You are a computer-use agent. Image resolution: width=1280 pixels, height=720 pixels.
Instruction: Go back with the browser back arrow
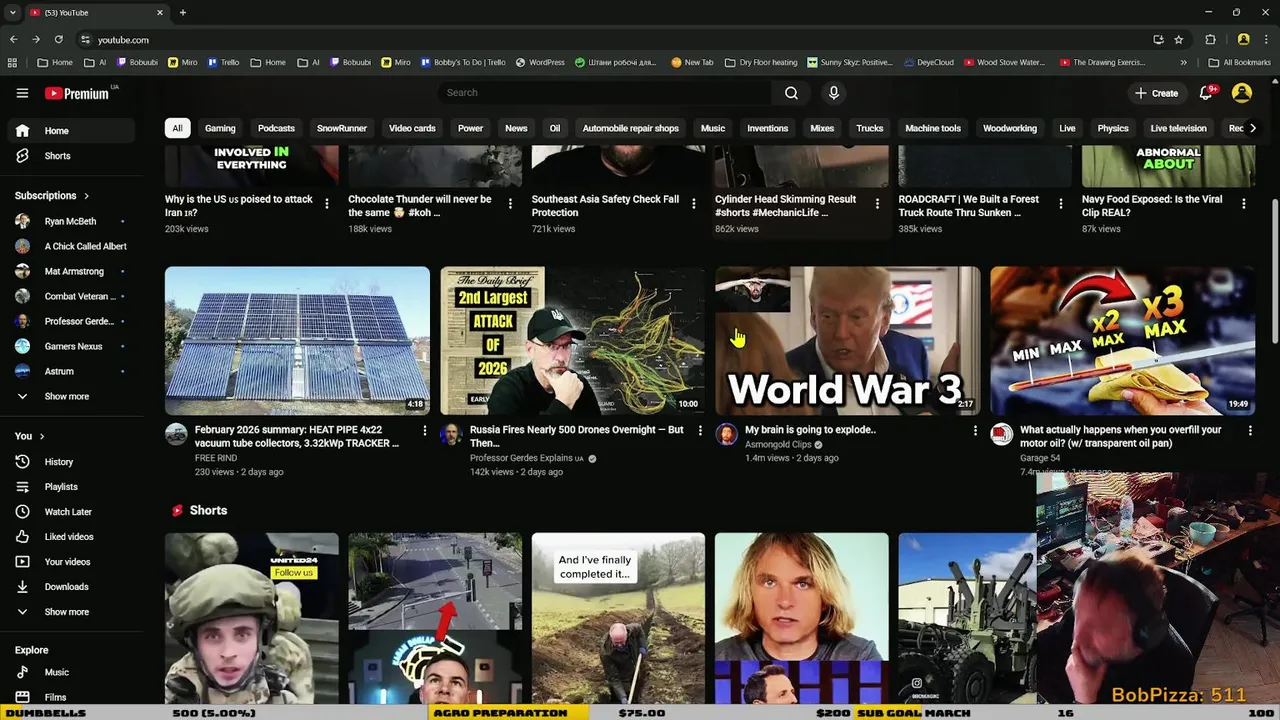pos(13,39)
